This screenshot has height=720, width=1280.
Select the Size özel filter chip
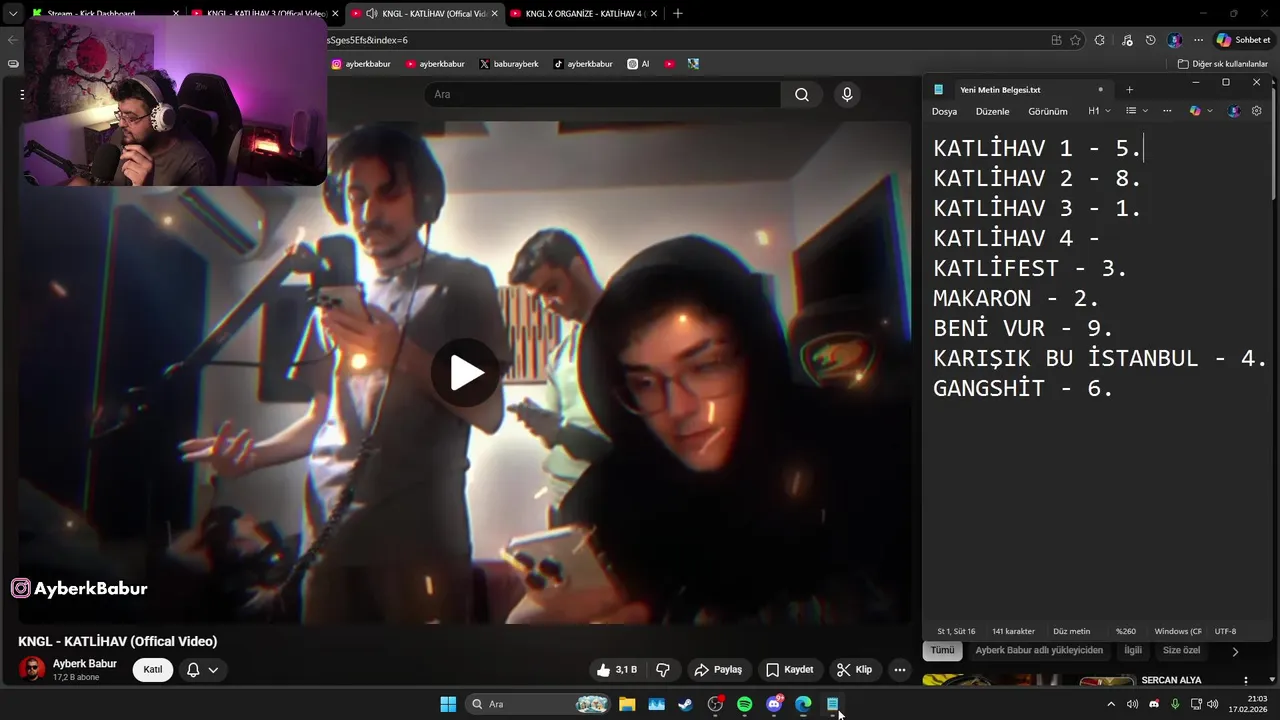(x=1181, y=650)
